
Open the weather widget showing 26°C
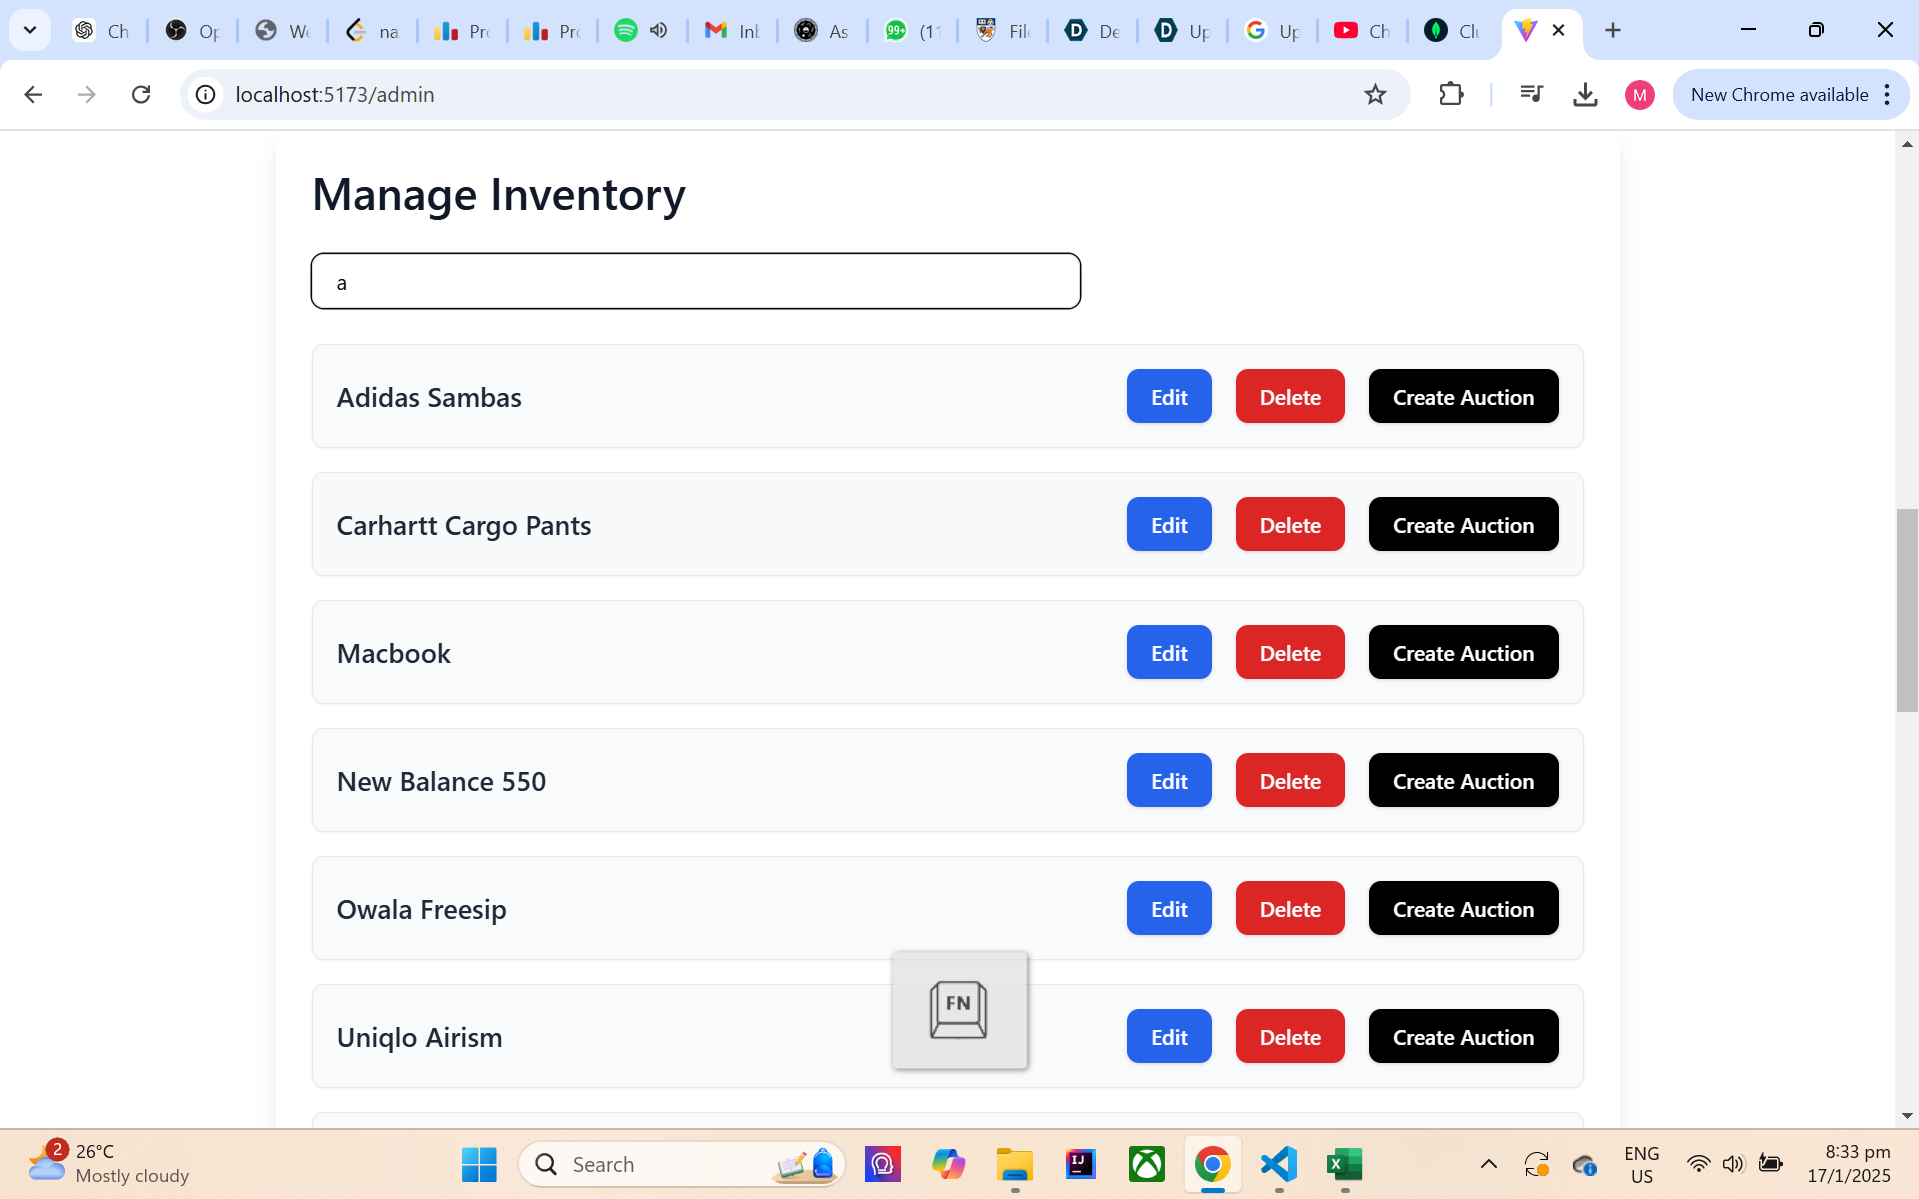point(108,1163)
